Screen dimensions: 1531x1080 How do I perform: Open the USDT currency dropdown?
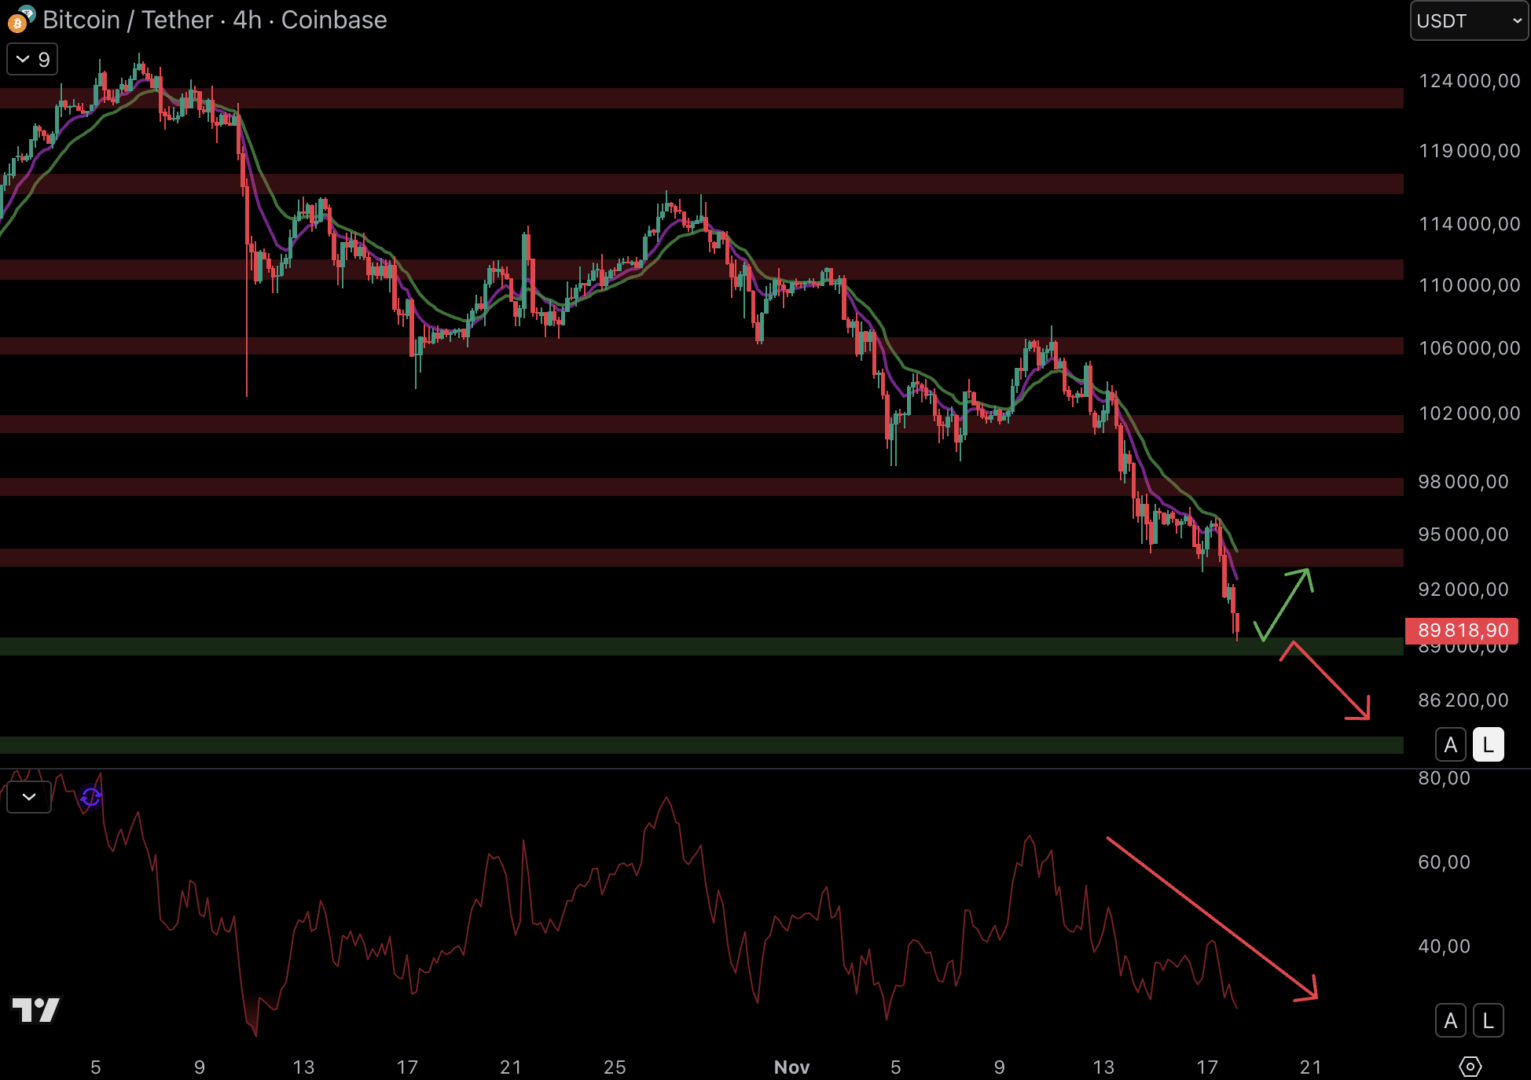point(1468,21)
